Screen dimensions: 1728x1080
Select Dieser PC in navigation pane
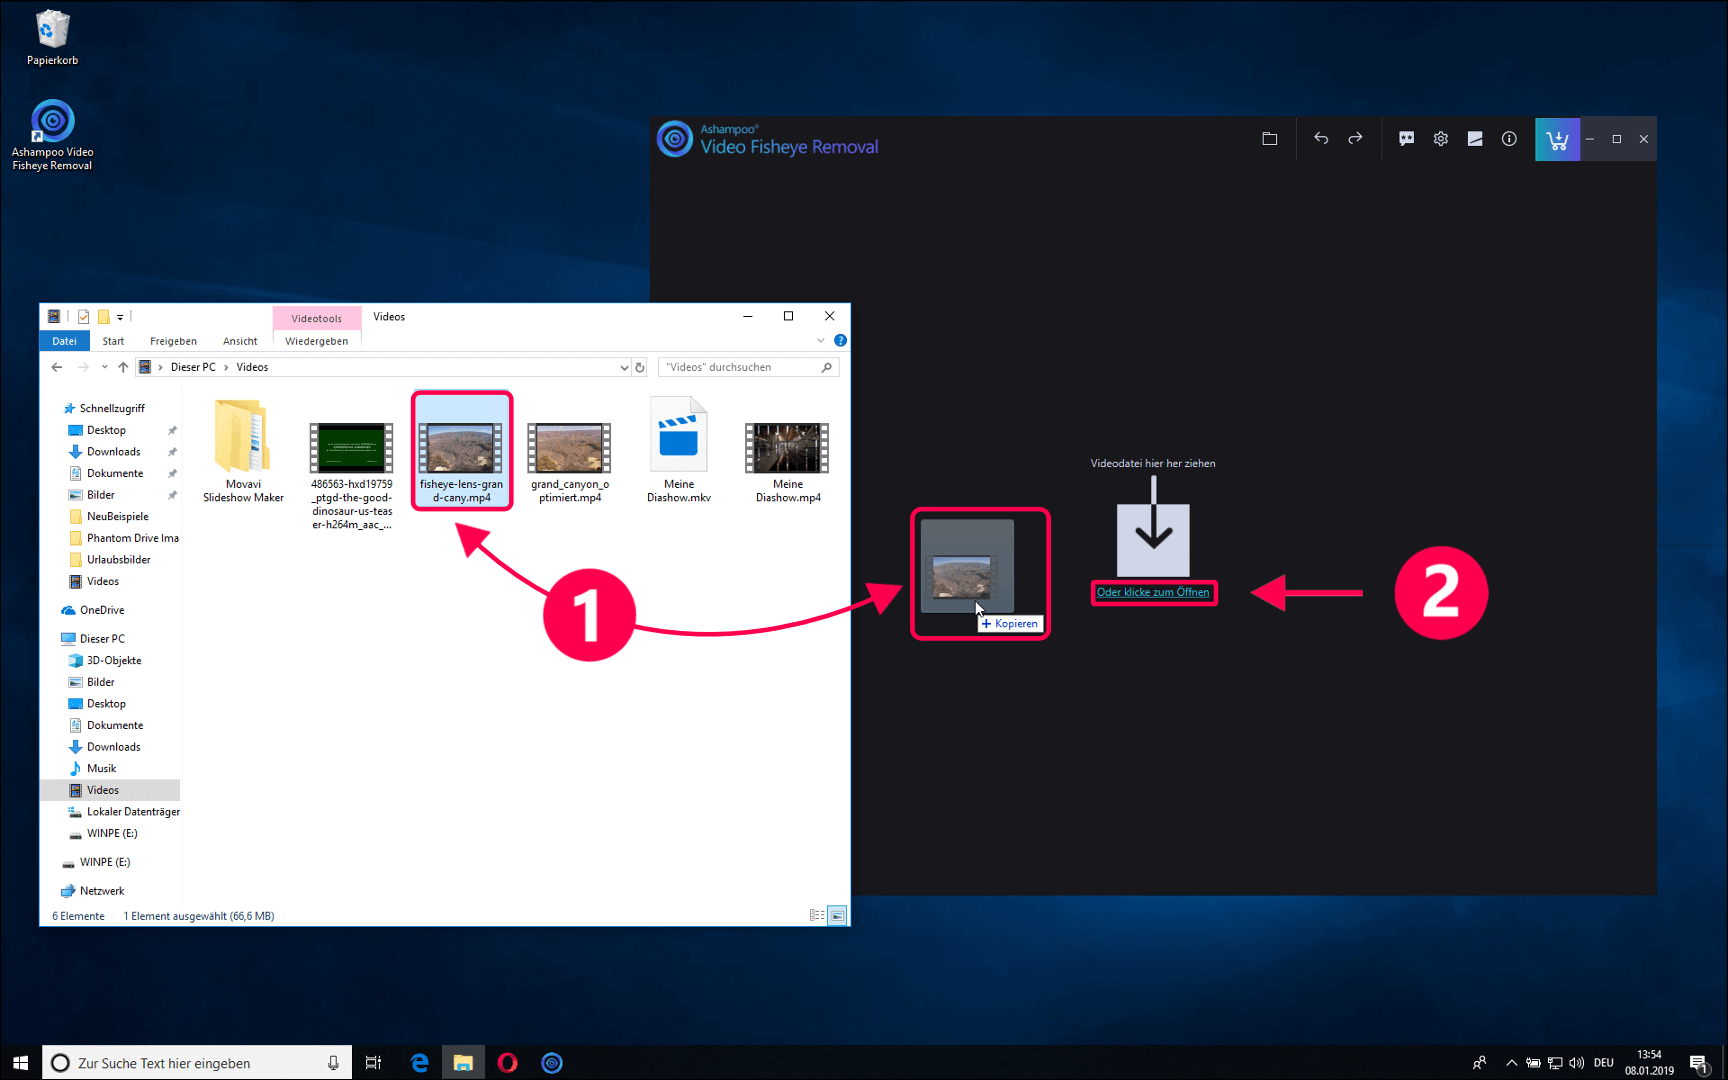click(102, 639)
